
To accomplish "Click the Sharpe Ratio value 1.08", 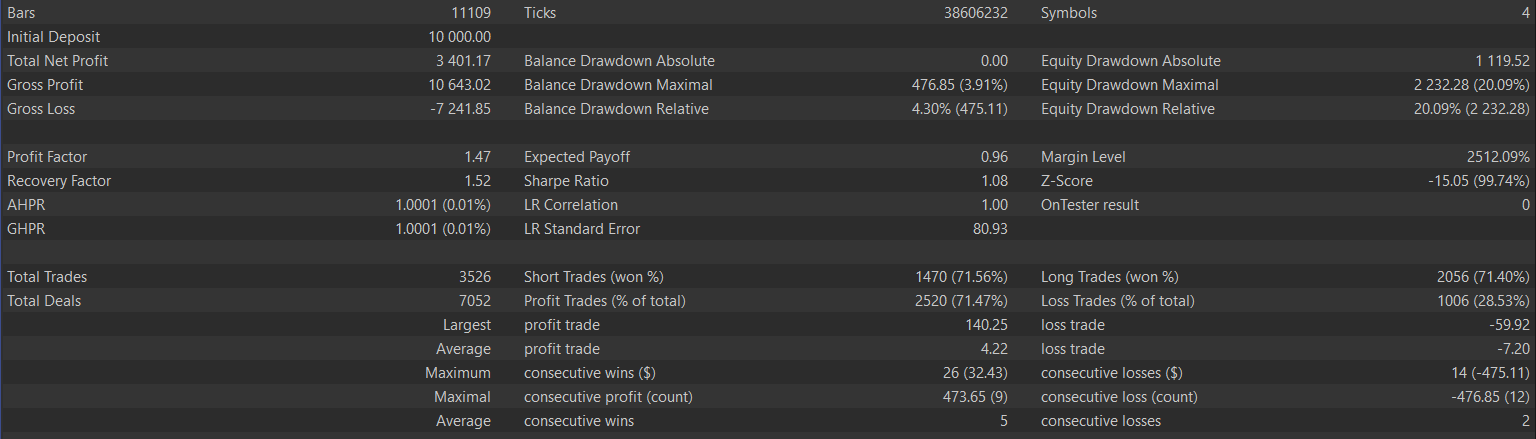I will [992, 181].
